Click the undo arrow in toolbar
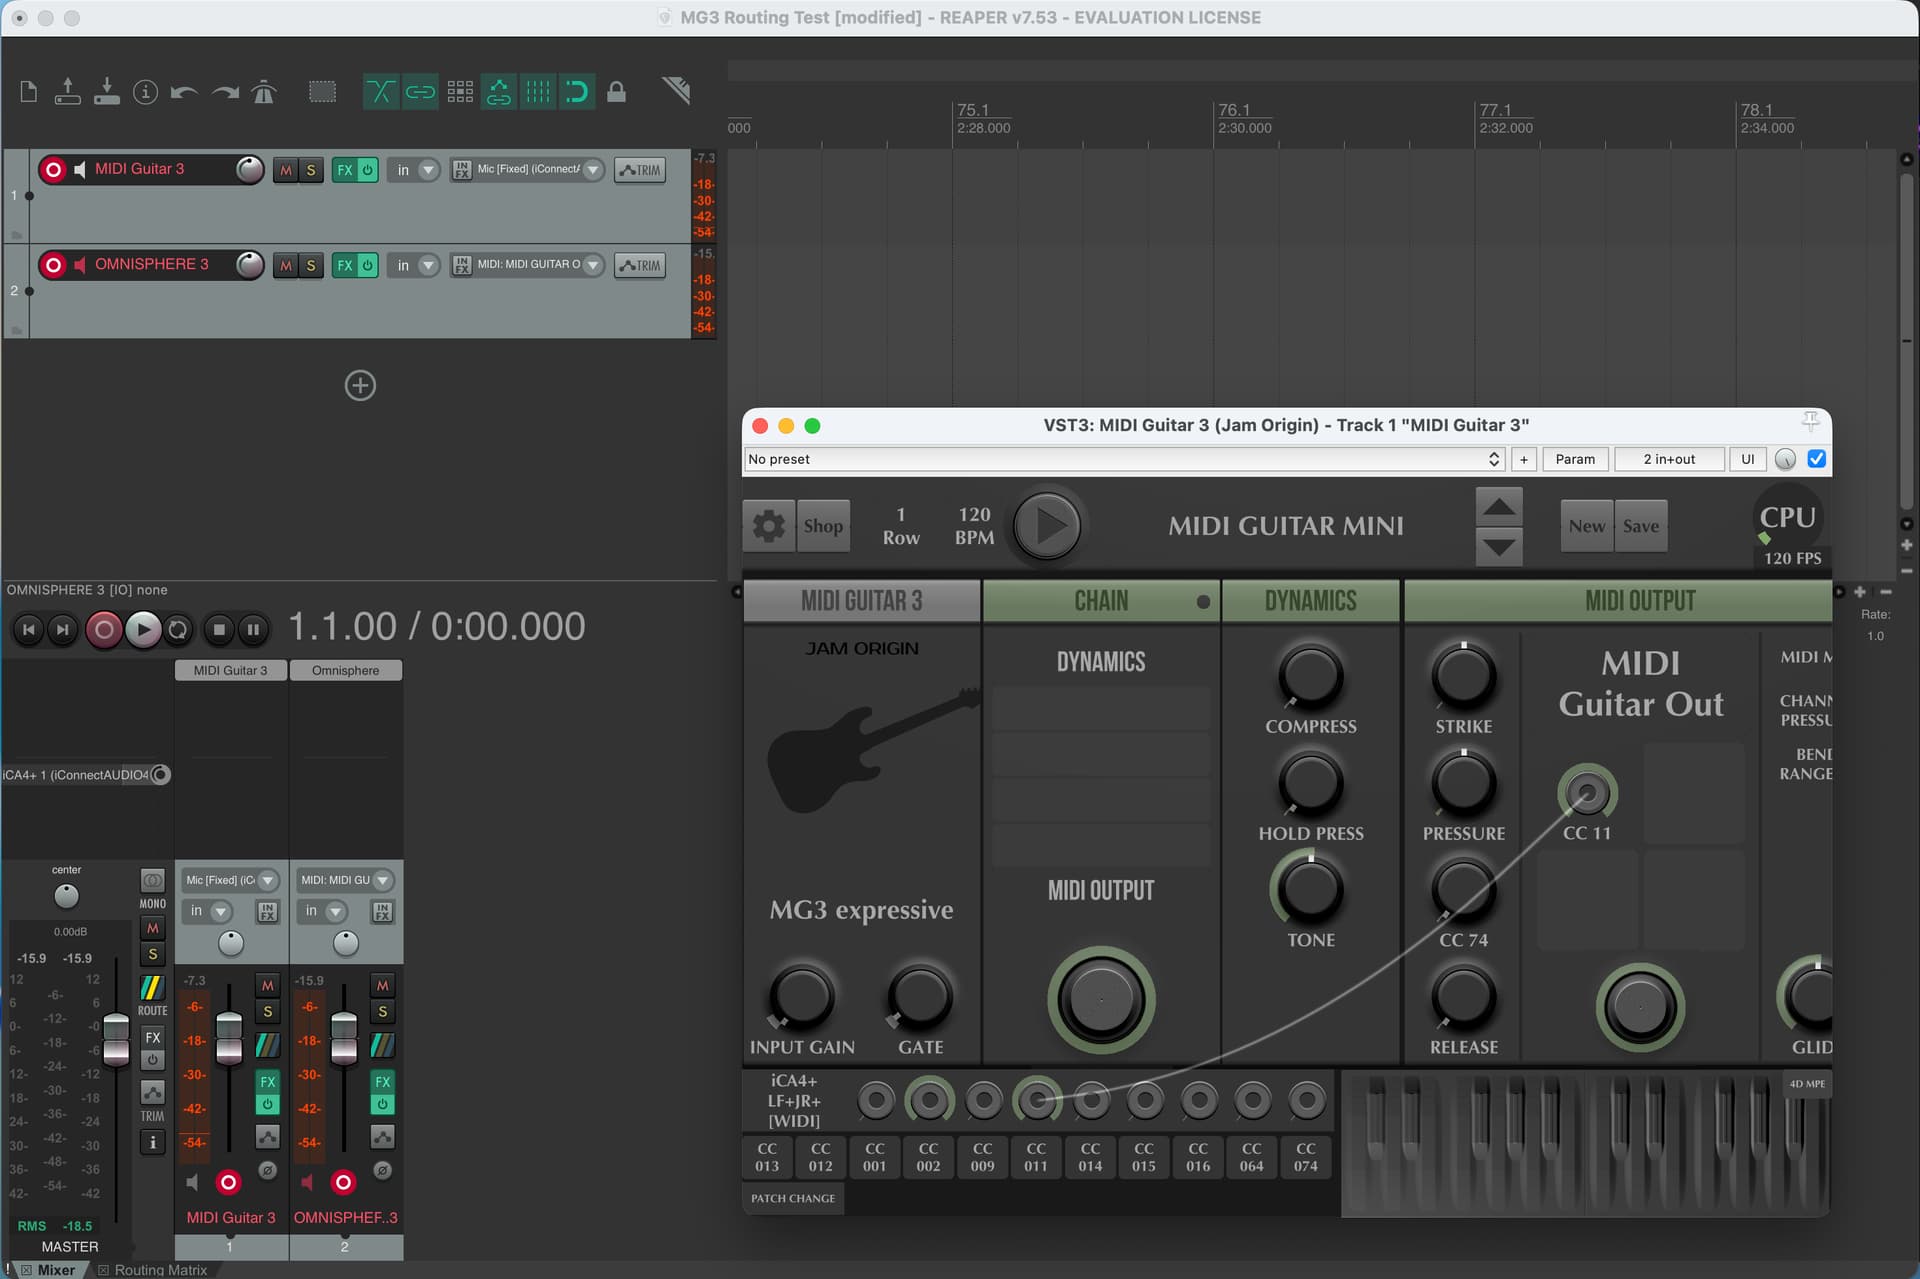The image size is (1920, 1279). pos(184,92)
